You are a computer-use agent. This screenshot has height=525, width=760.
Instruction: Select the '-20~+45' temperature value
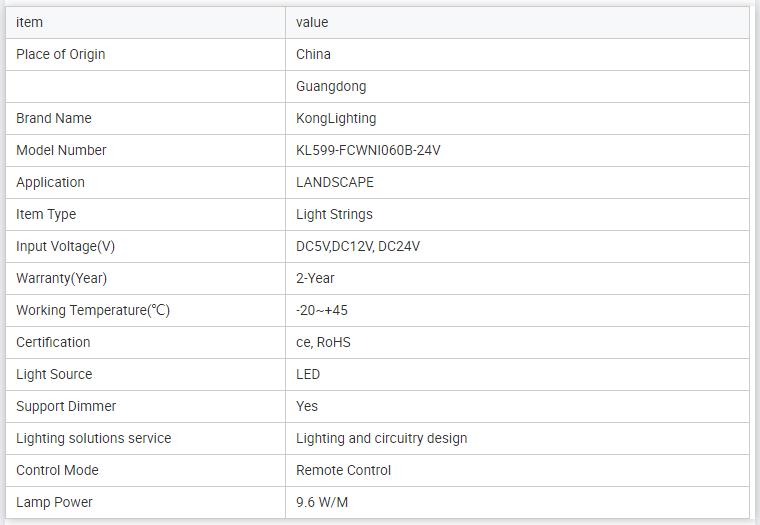click(x=322, y=310)
